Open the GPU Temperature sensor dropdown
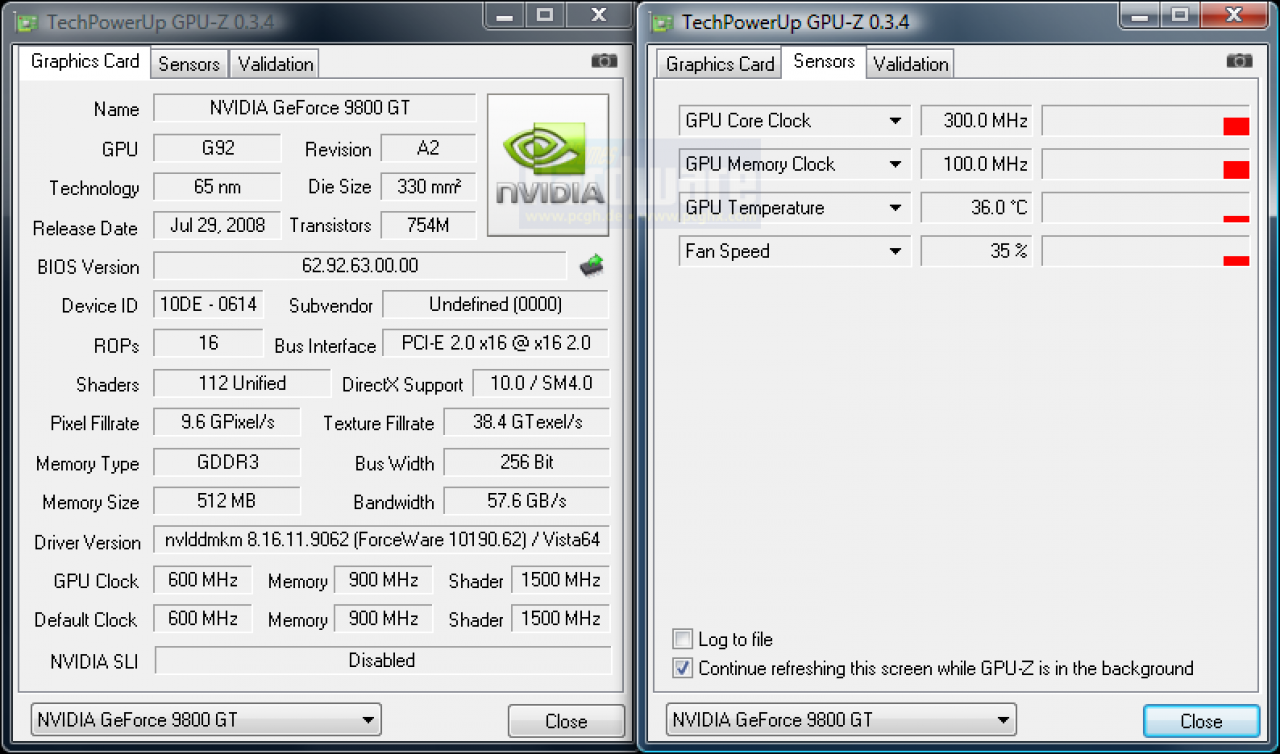The height and width of the screenshot is (754, 1280). tap(895, 208)
